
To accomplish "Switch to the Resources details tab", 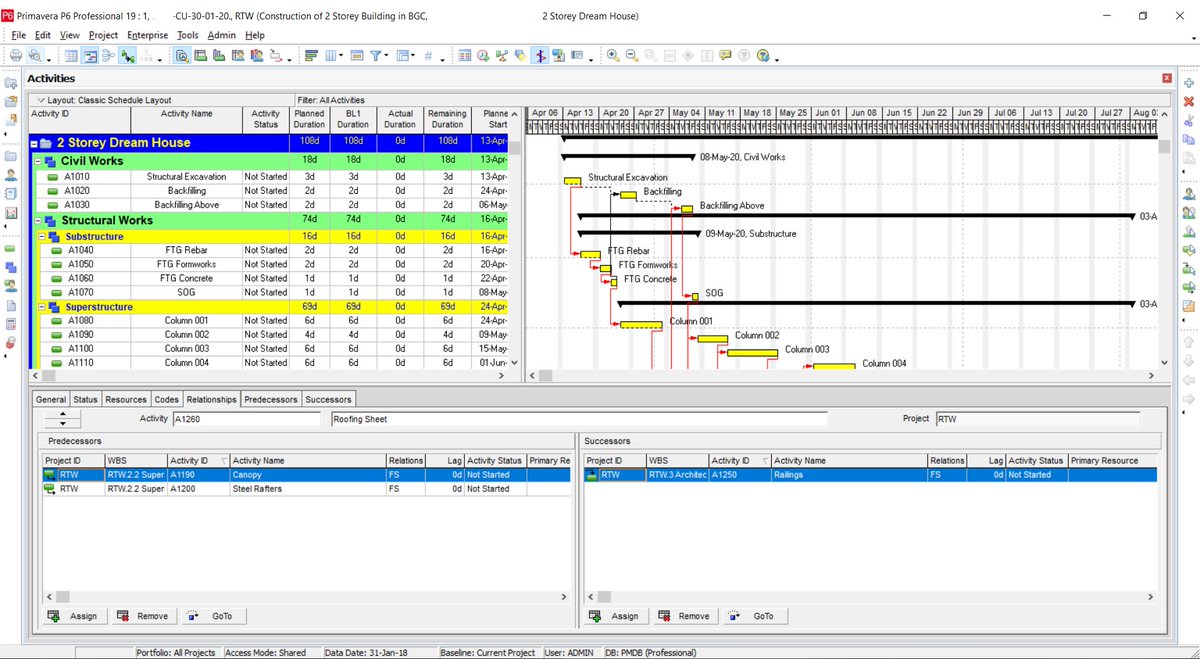I will pos(126,399).
